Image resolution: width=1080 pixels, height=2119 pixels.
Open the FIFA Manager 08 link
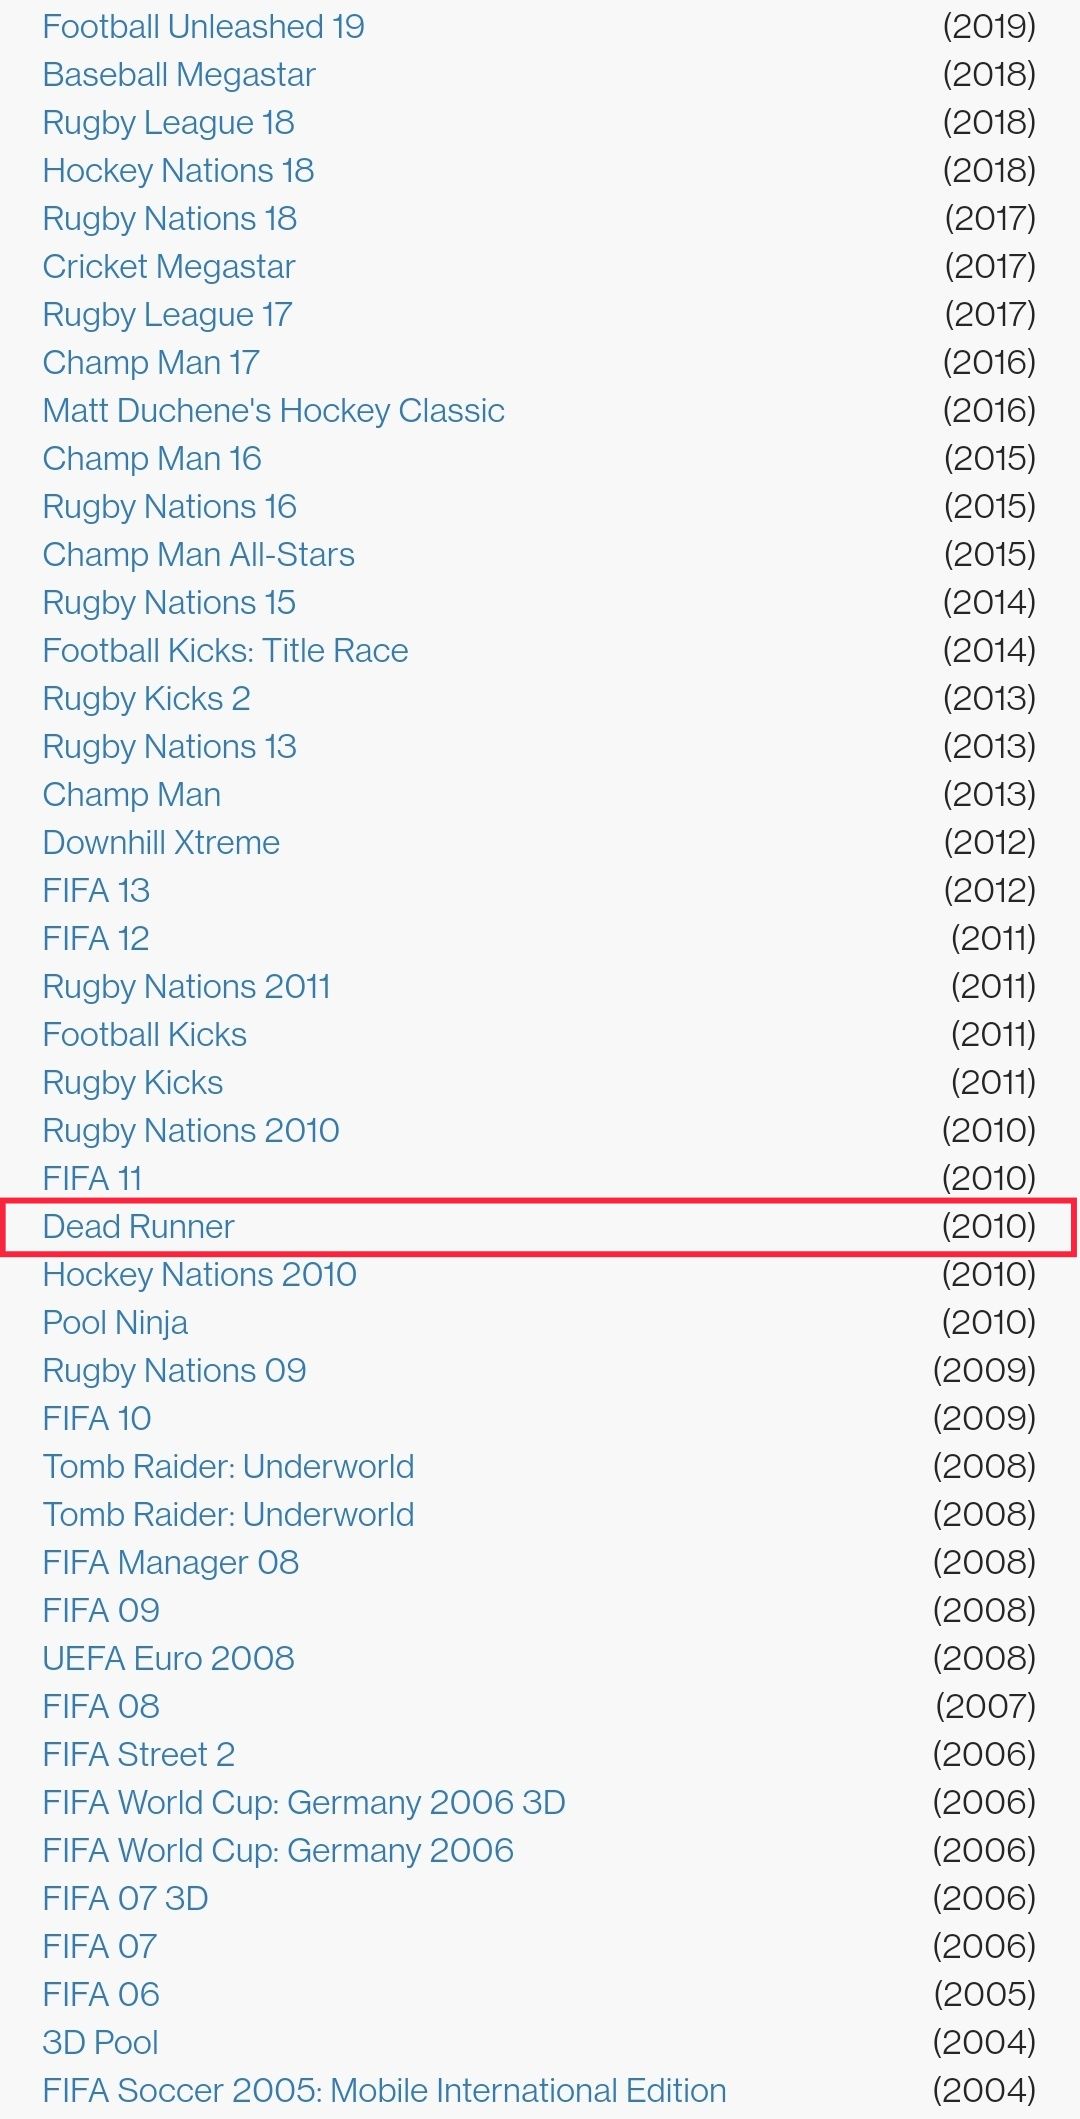click(x=170, y=1563)
